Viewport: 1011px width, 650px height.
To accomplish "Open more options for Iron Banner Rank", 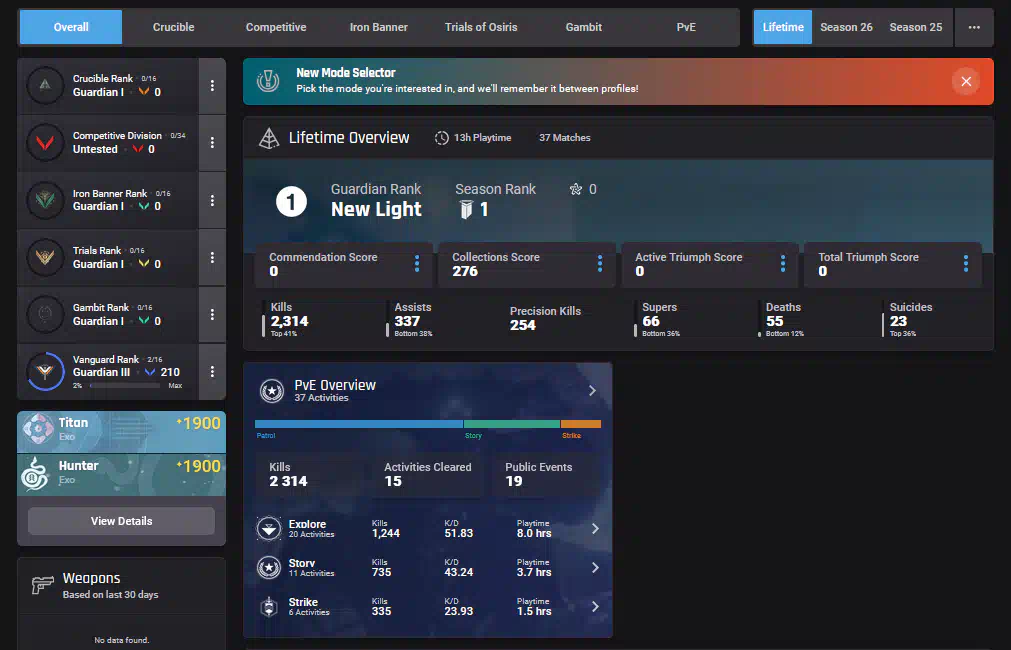I will pos(212,201).
